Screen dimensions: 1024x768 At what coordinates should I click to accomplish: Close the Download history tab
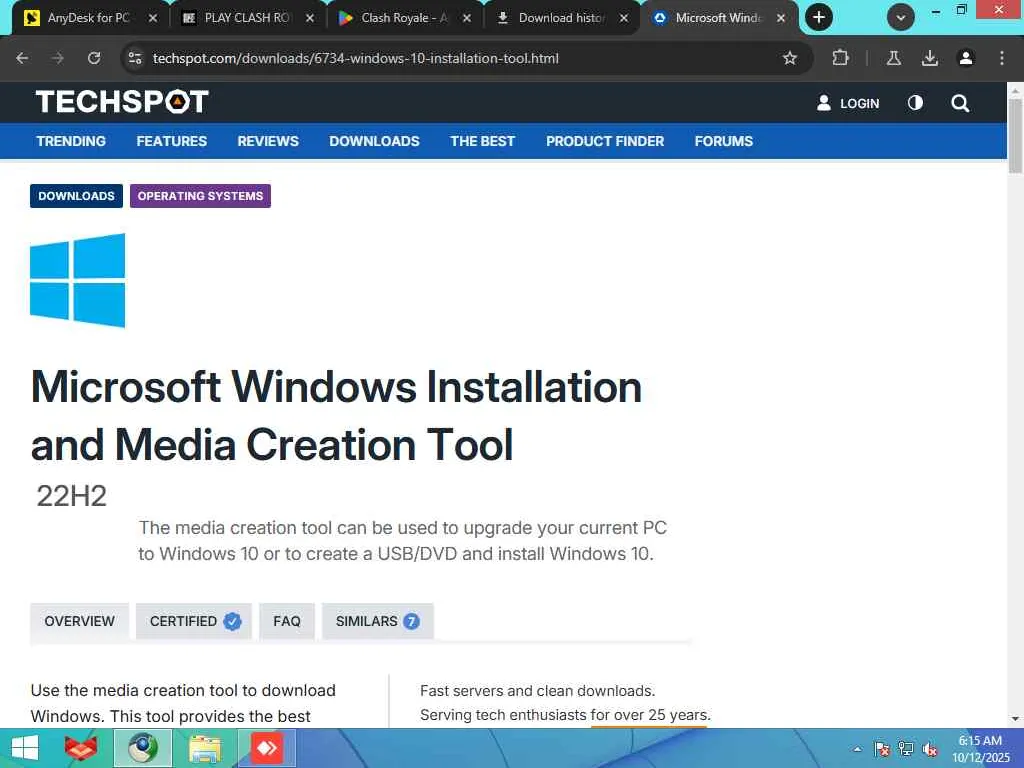click(x=624, y=18)
